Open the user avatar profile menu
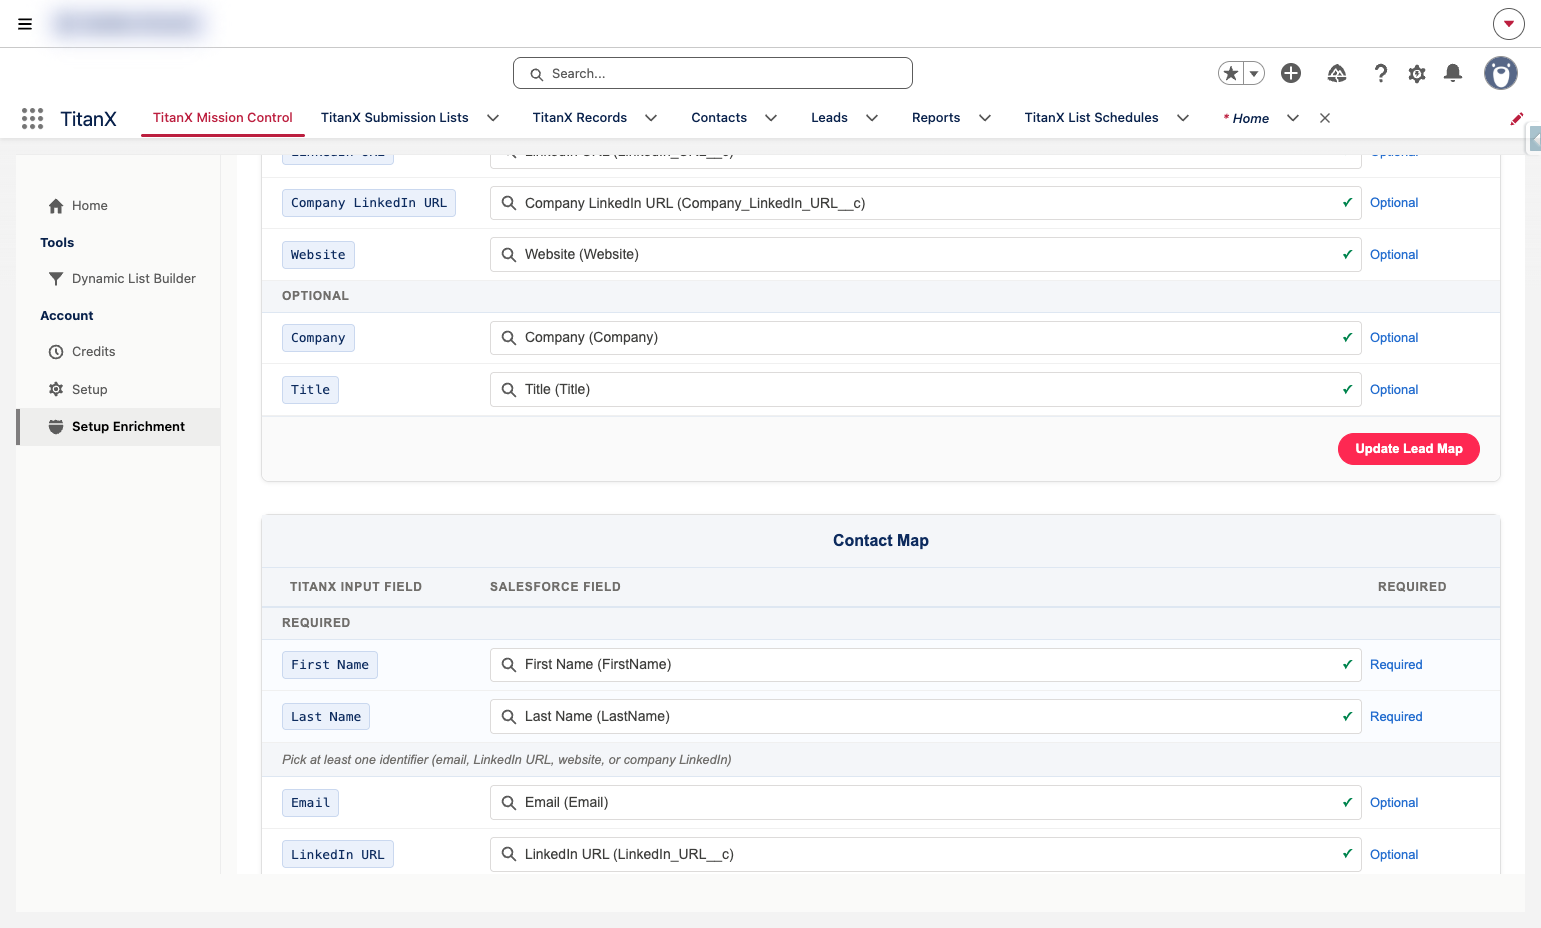Image resolution: width=1541 pixels, height=928 pixels. (x=1500, y=73)
